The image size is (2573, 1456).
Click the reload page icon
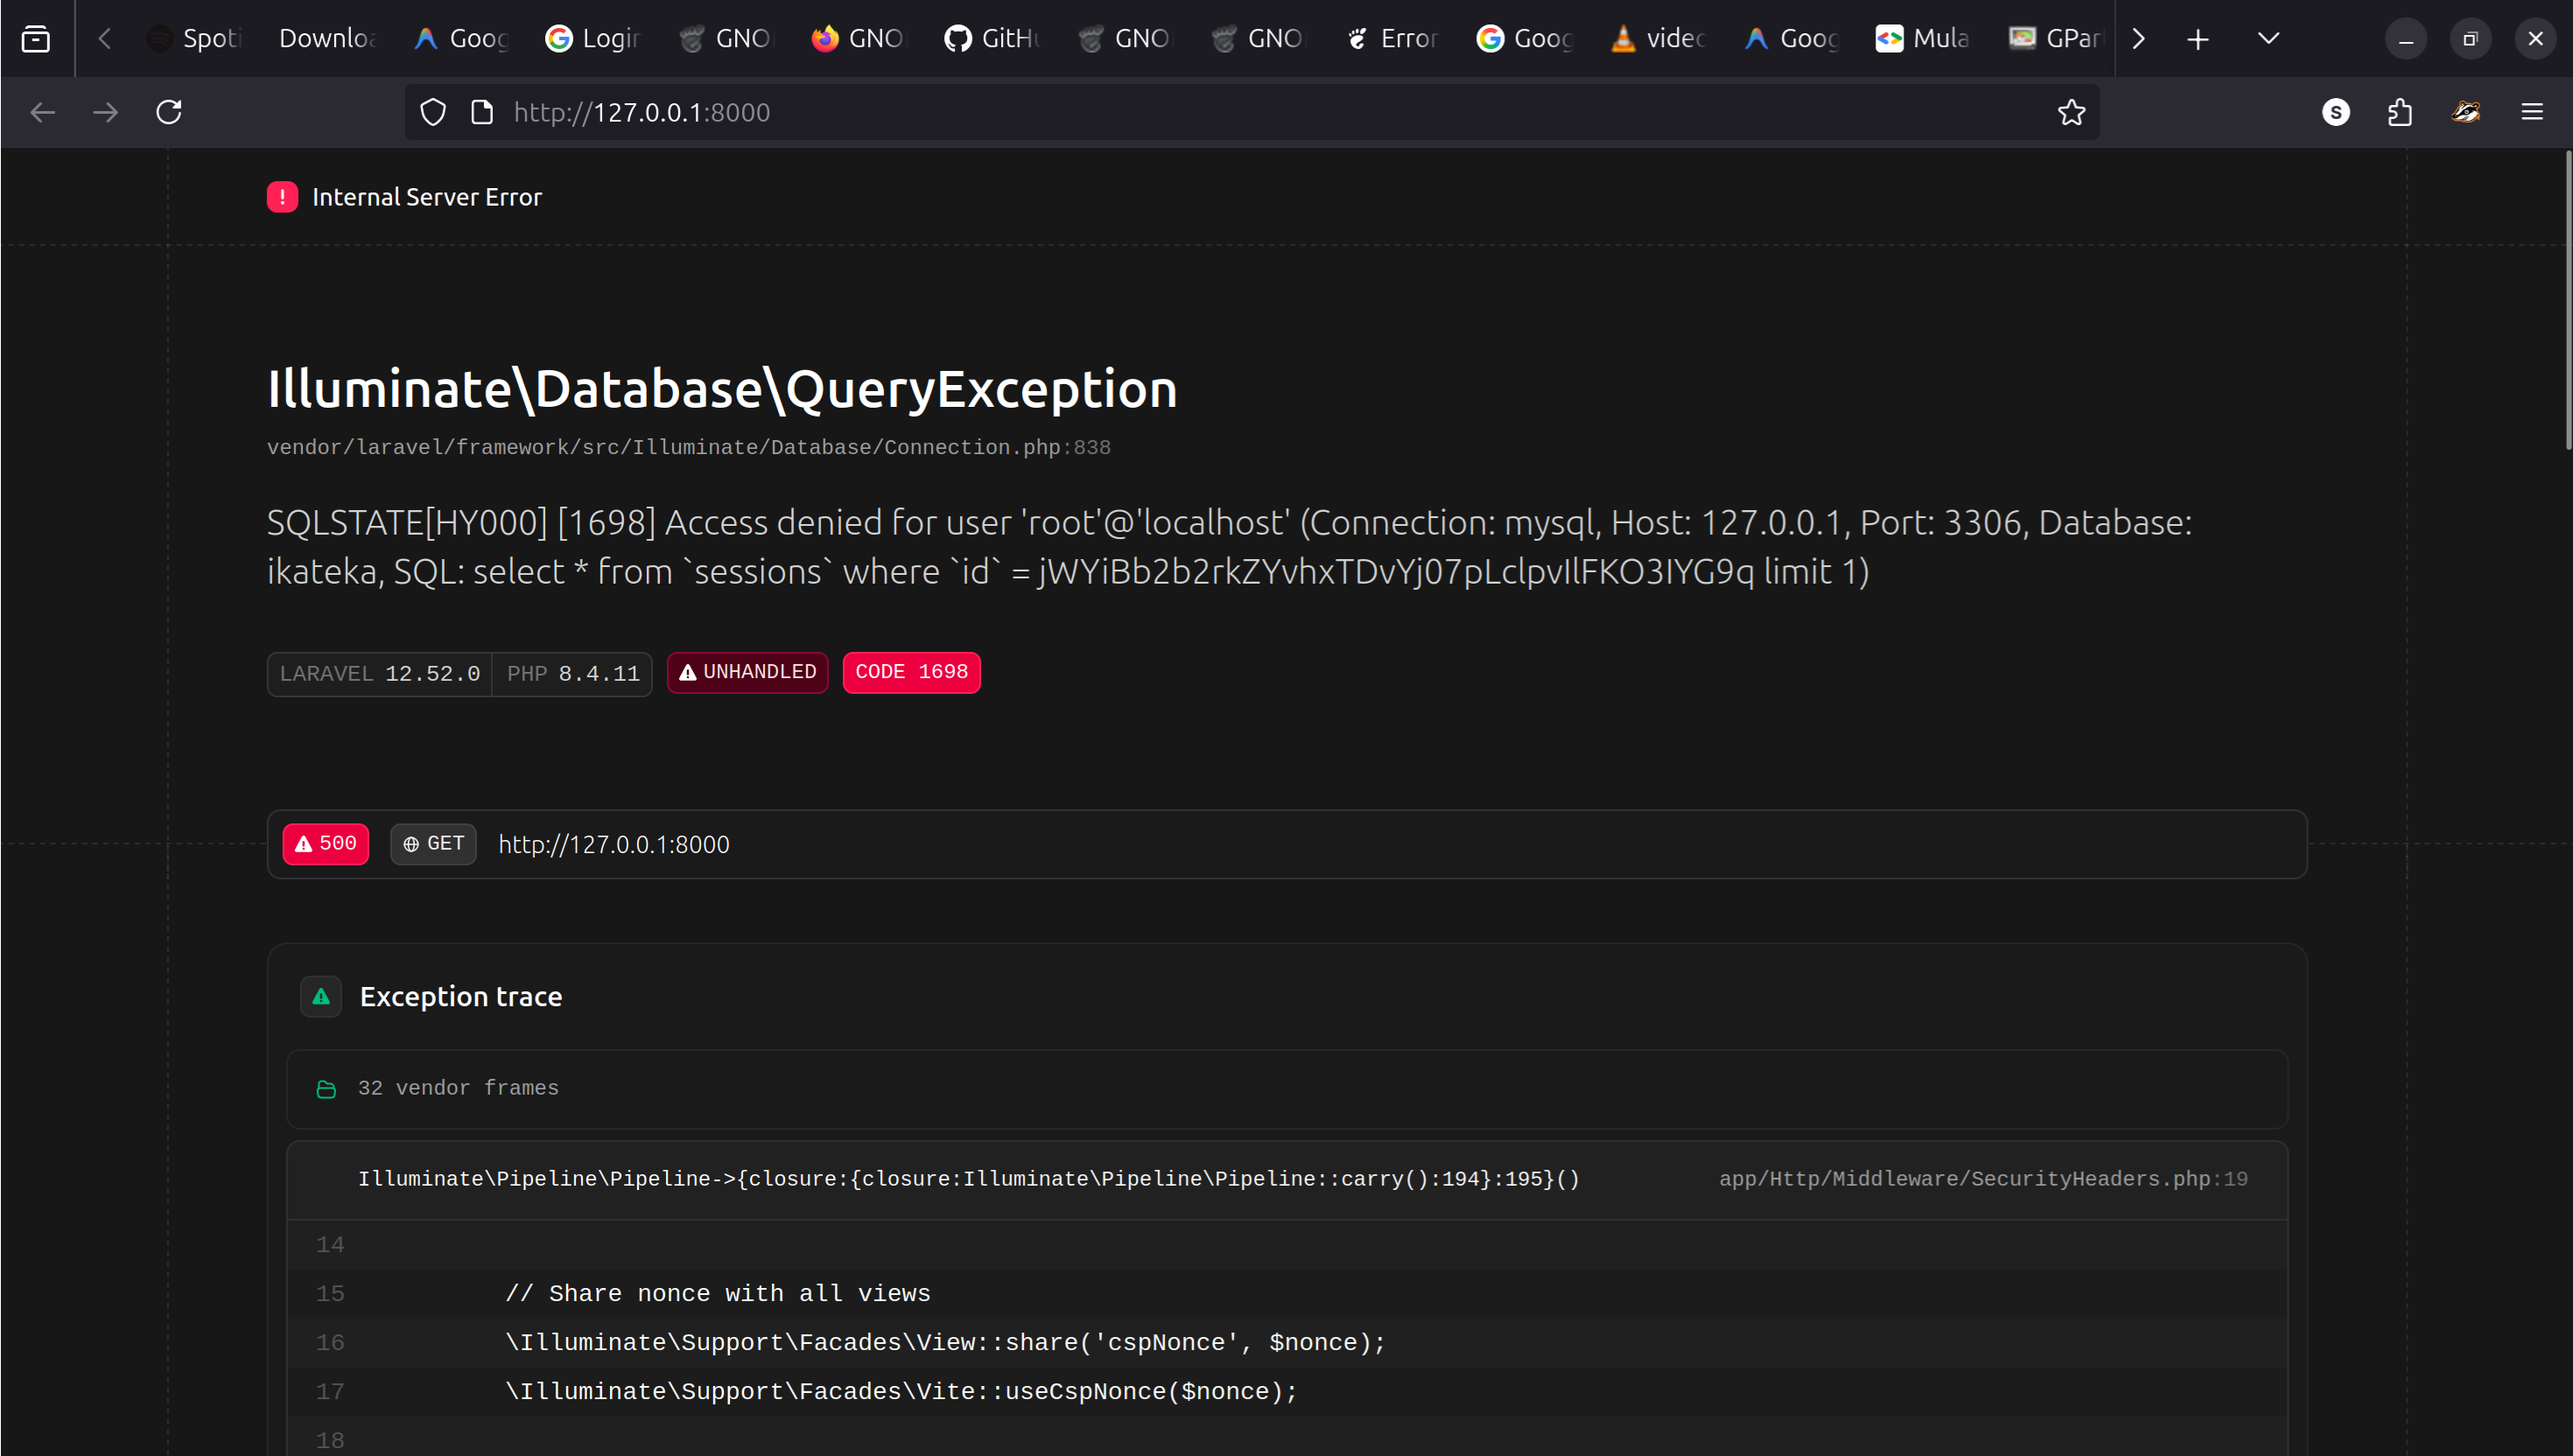[x=169, y=112]
